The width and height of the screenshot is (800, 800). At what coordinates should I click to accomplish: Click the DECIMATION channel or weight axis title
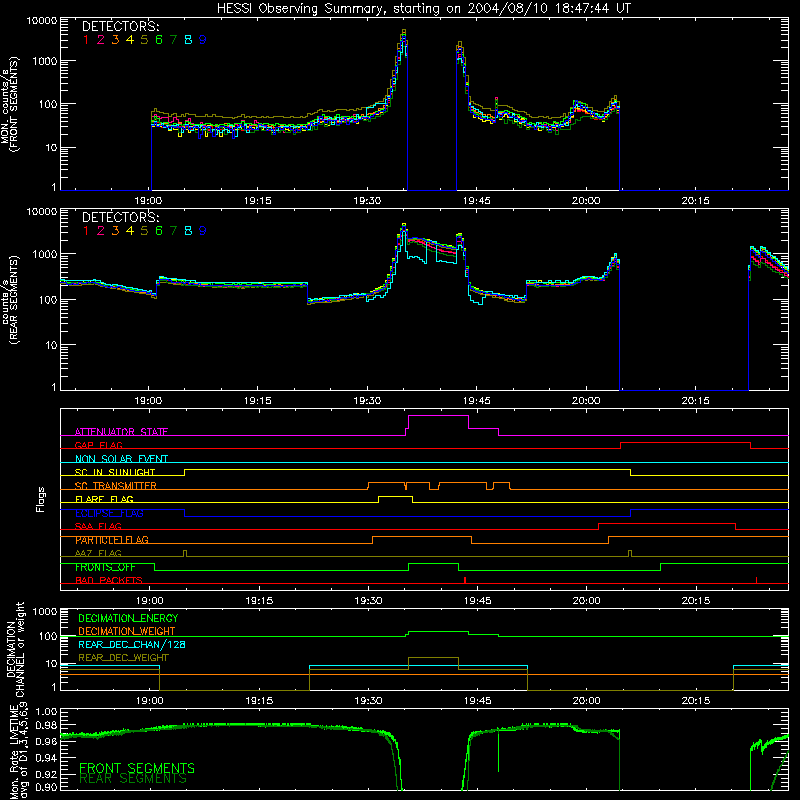15,649
